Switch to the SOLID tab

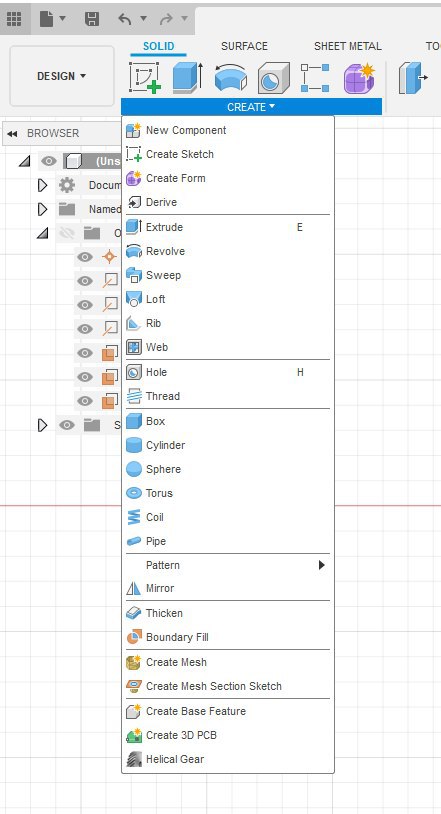point(158,46)
